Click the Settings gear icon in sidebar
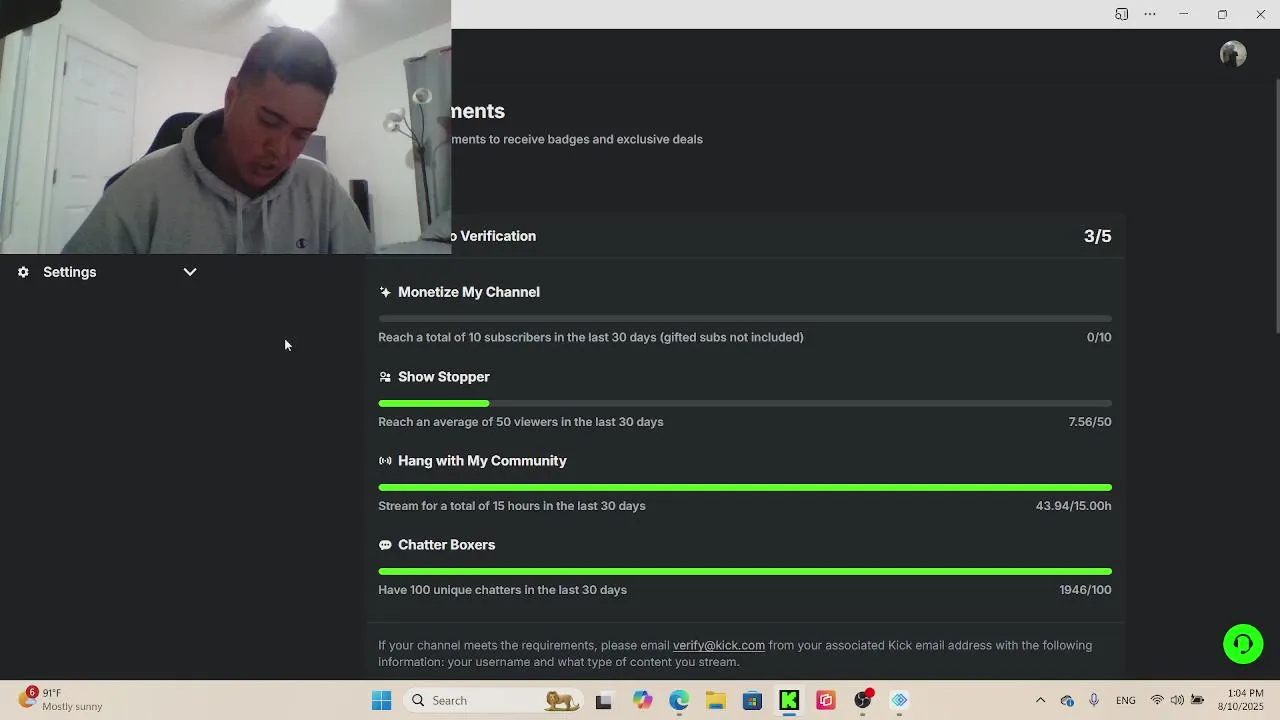Image resolution: width=1280 pixels, height=720 pixels. pos(23,272)
